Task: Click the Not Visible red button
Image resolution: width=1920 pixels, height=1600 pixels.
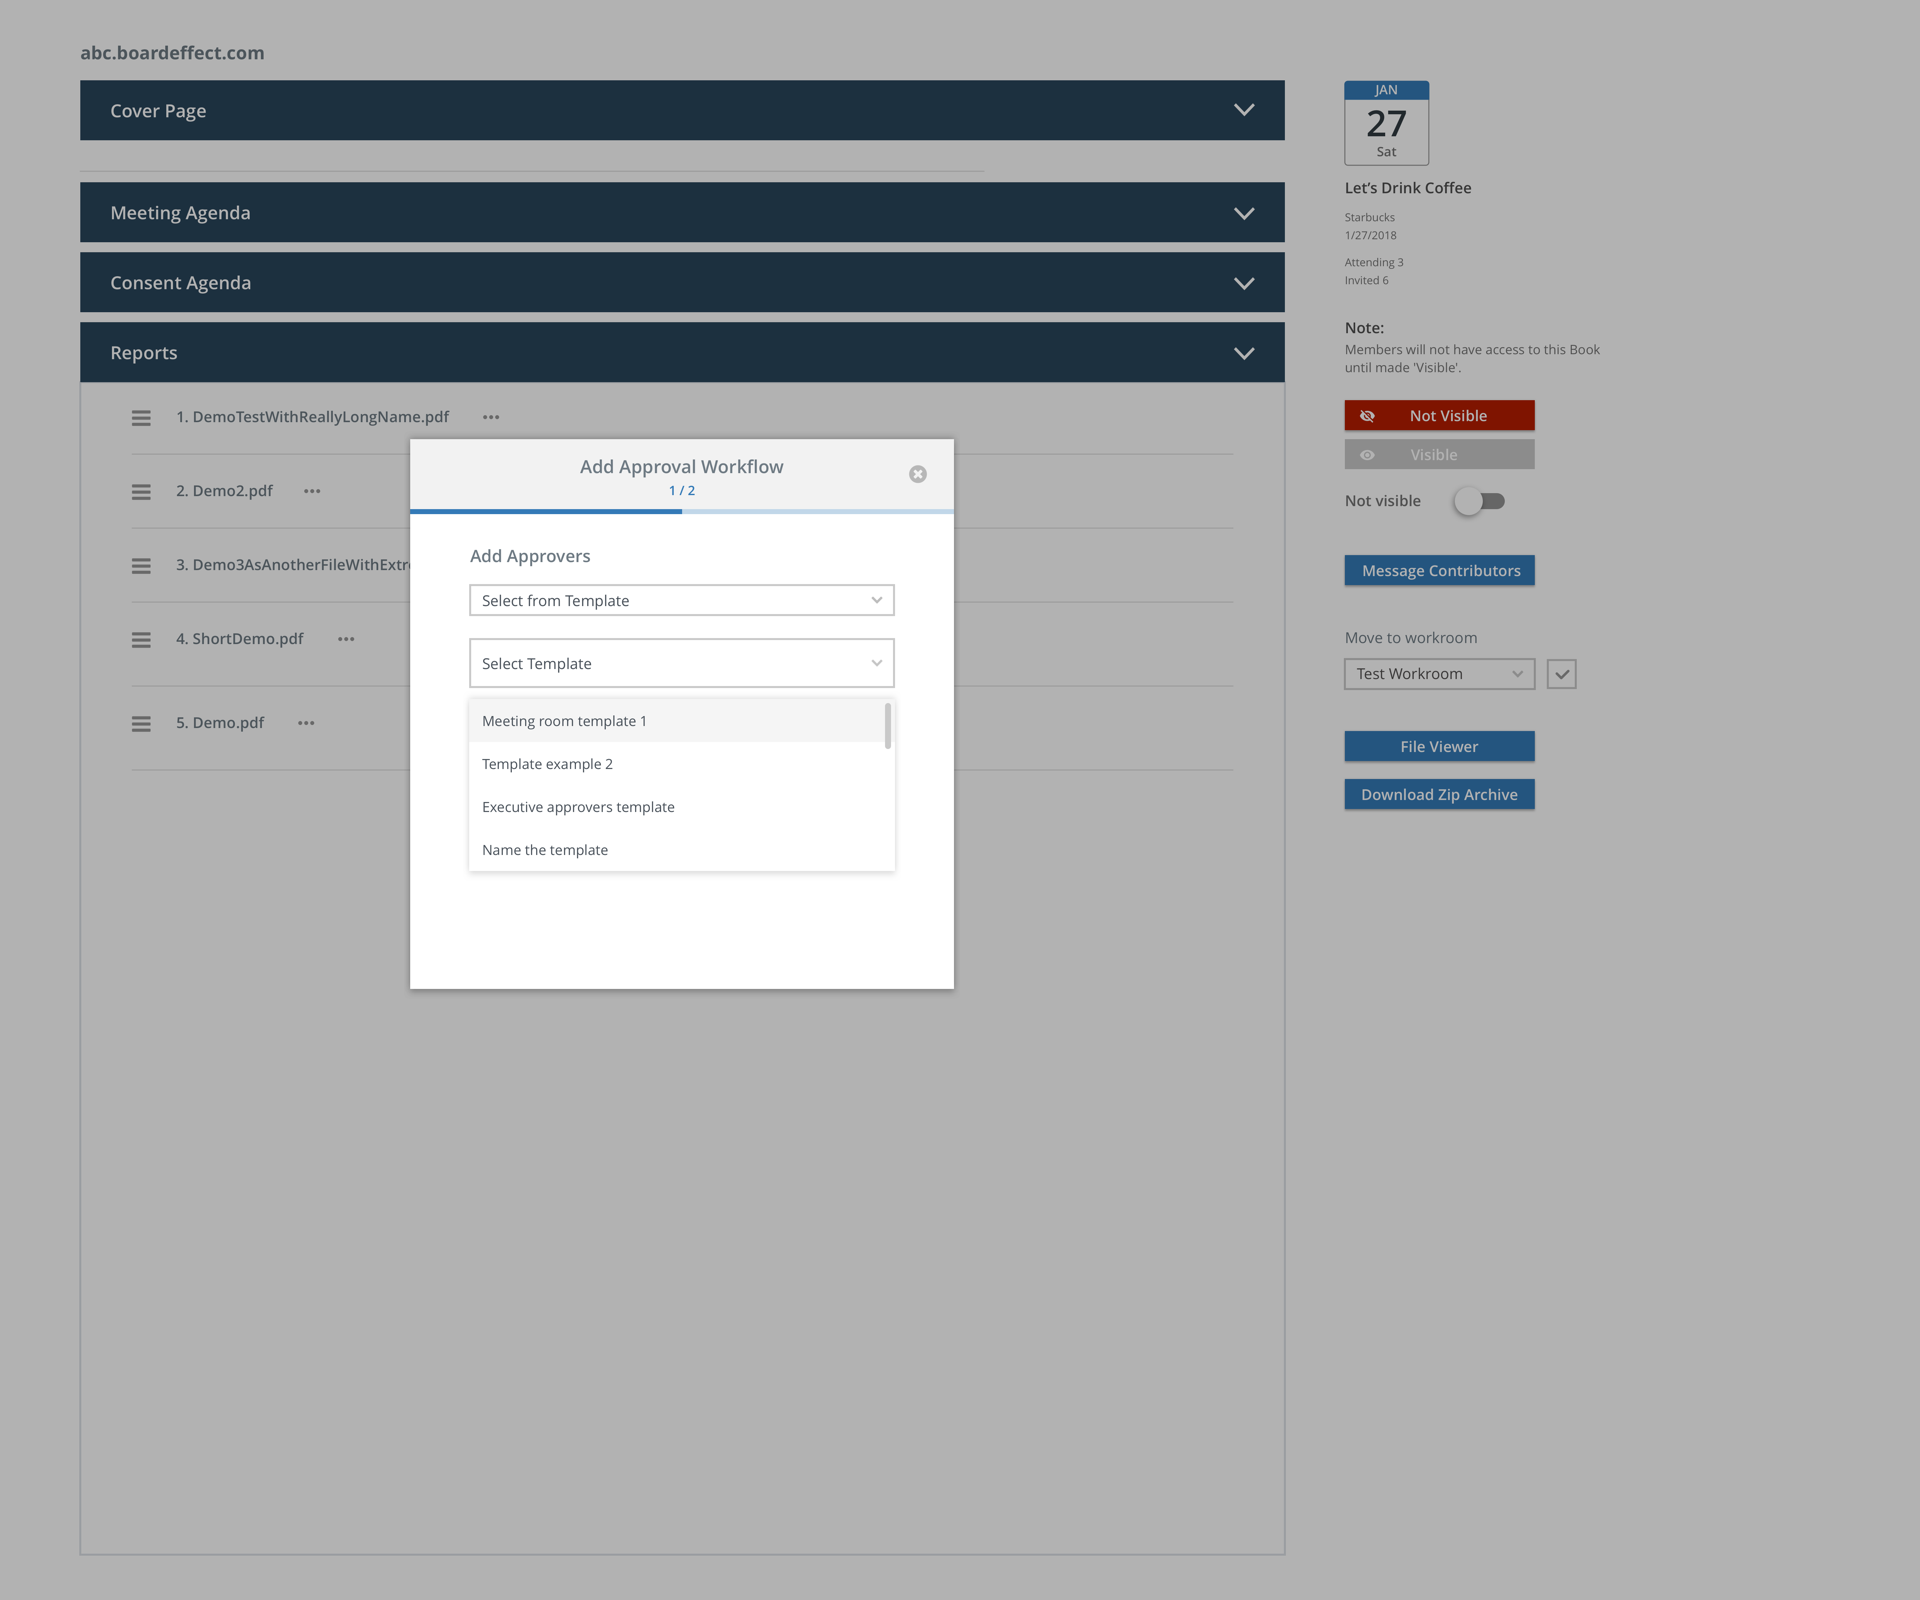Action: 1439,415
